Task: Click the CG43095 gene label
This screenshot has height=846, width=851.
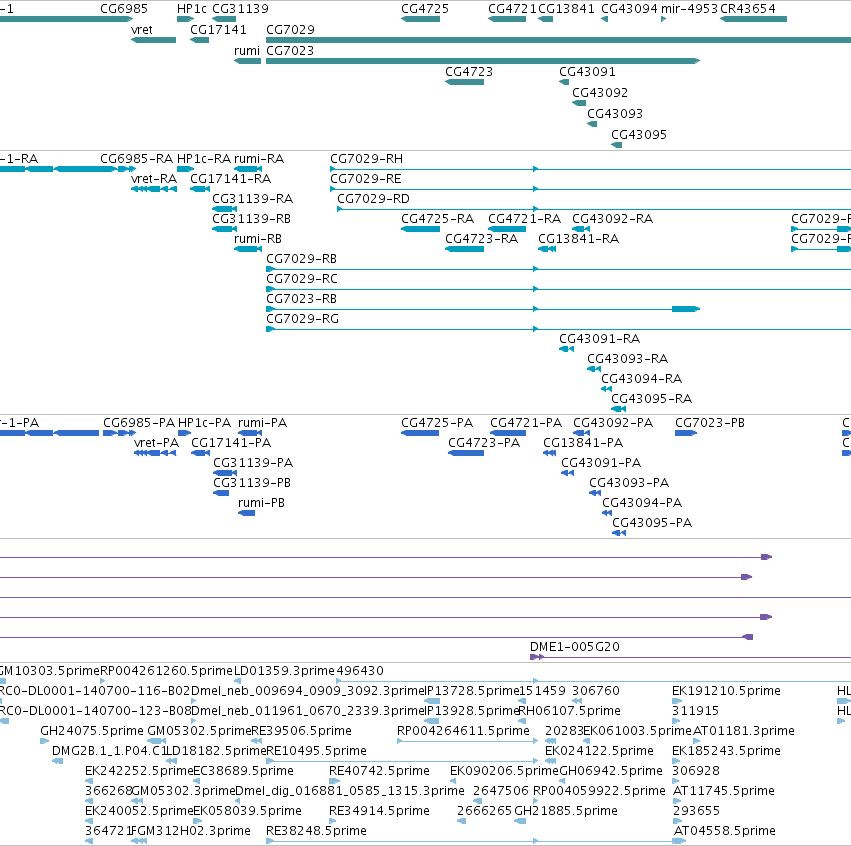Action: point(639,135)
